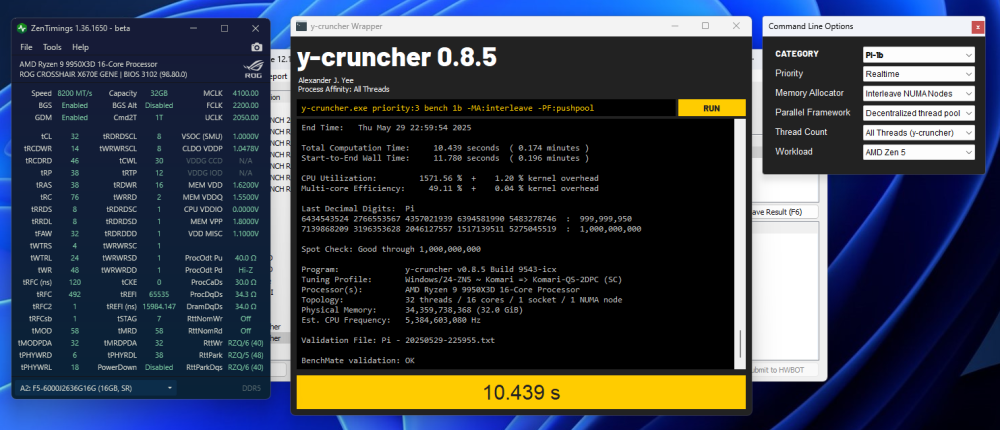
Task: Click the BGS Alt Disabled value
Action: coord(159,105)
